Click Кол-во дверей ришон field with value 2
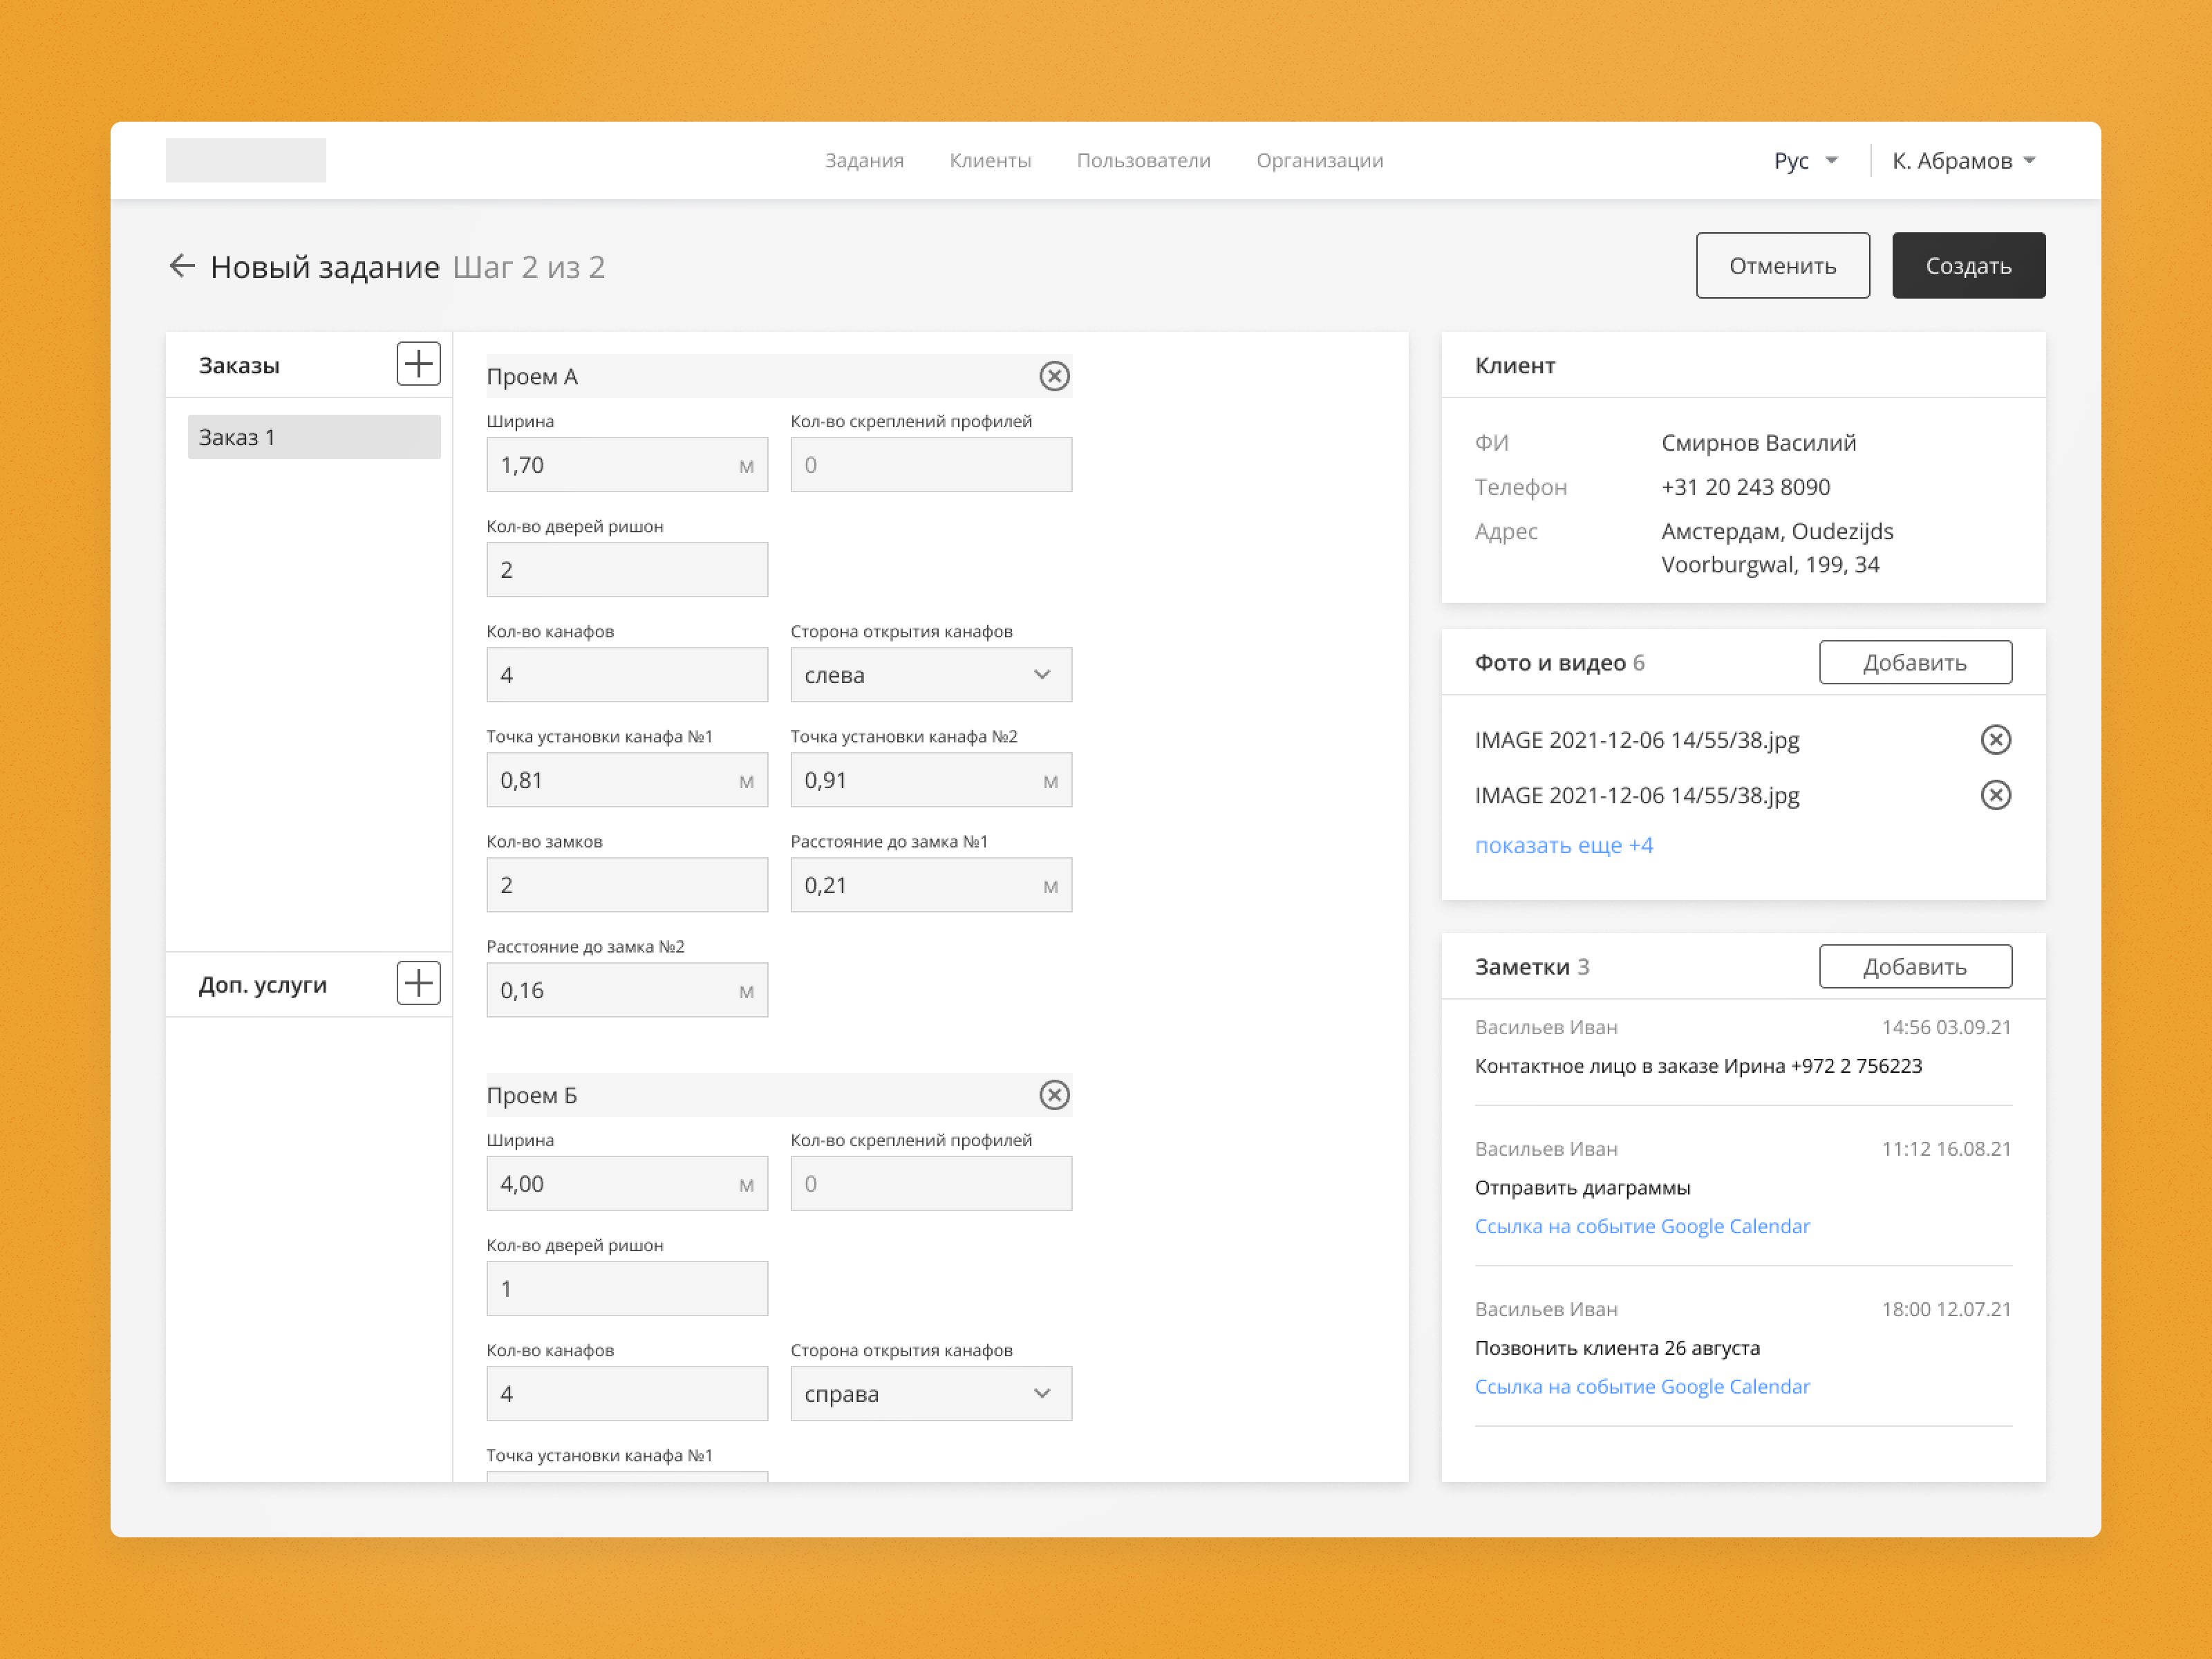 click(x=627, y=570)
